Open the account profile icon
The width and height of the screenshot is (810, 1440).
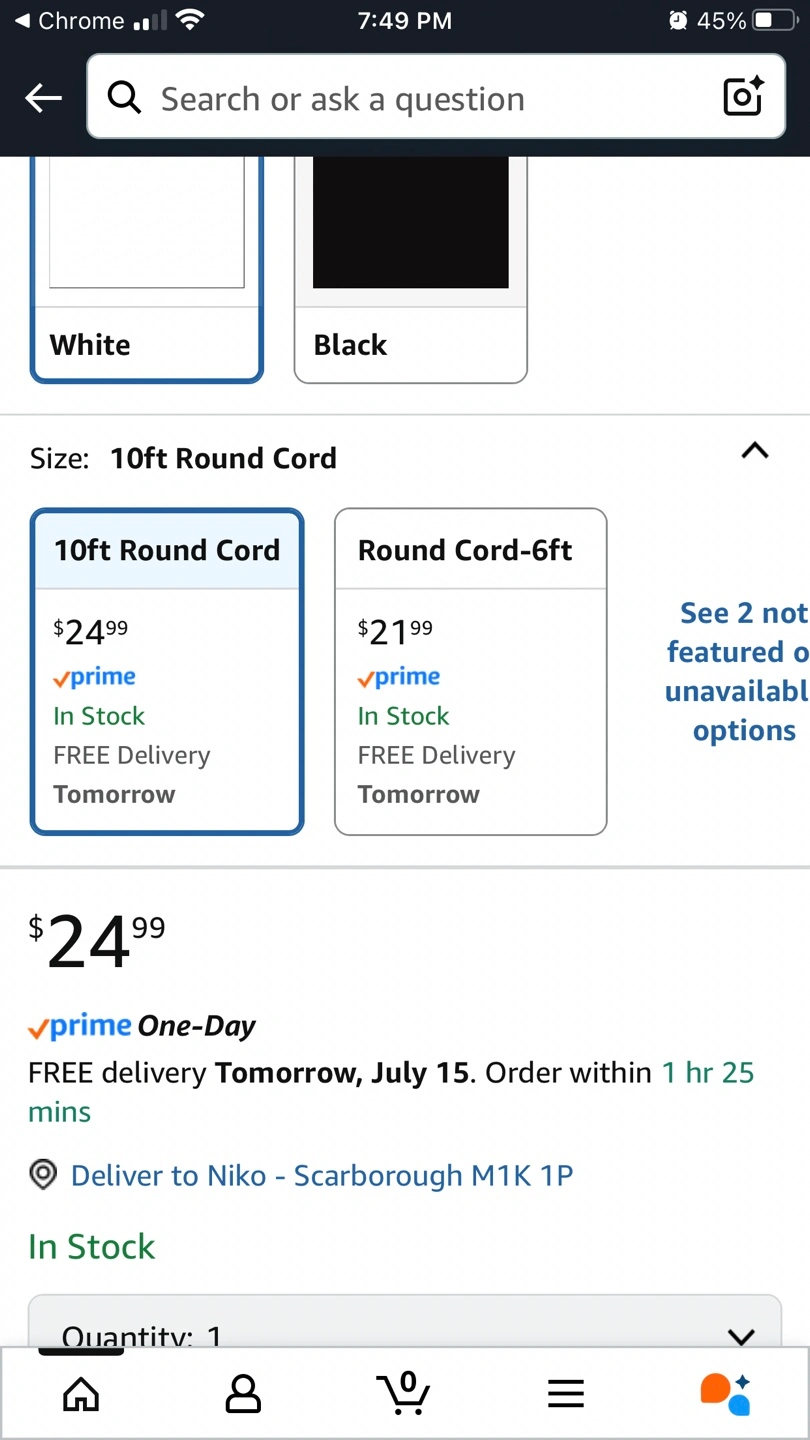pyautogui.click(x=243, y=1393)
